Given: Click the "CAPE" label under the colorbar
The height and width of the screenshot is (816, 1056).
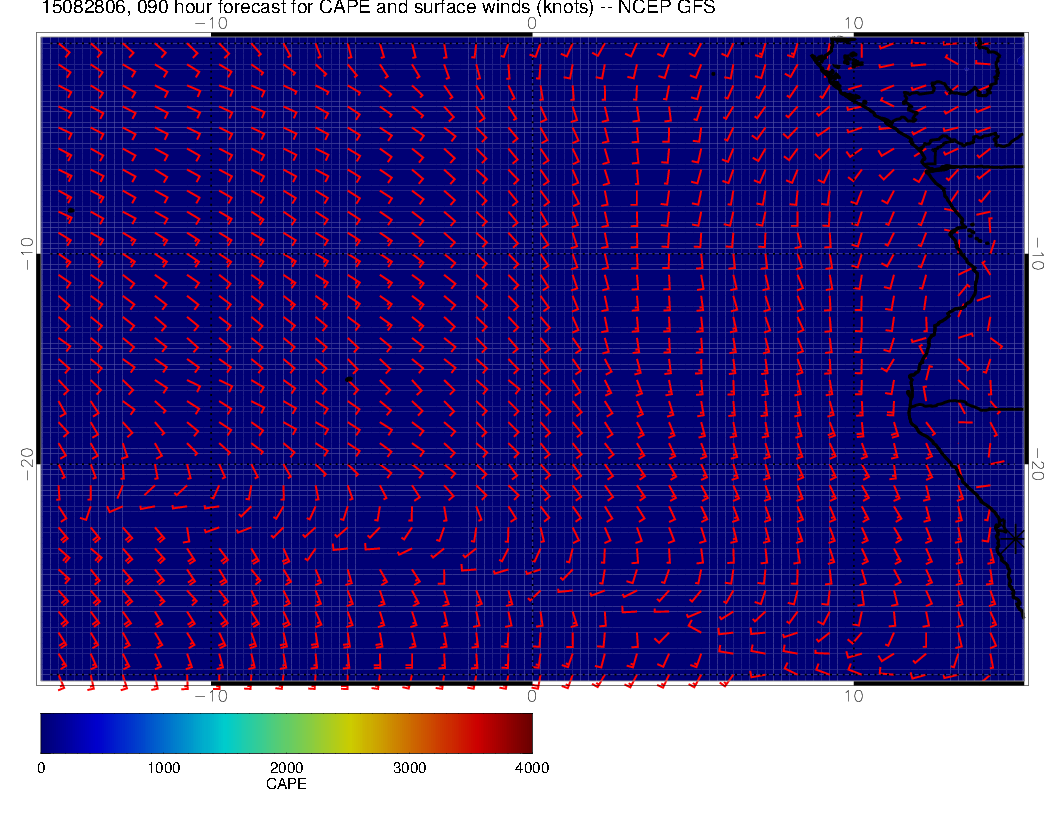Looking at the screenshot, I should pyautogui.click(x=286, y=785).
